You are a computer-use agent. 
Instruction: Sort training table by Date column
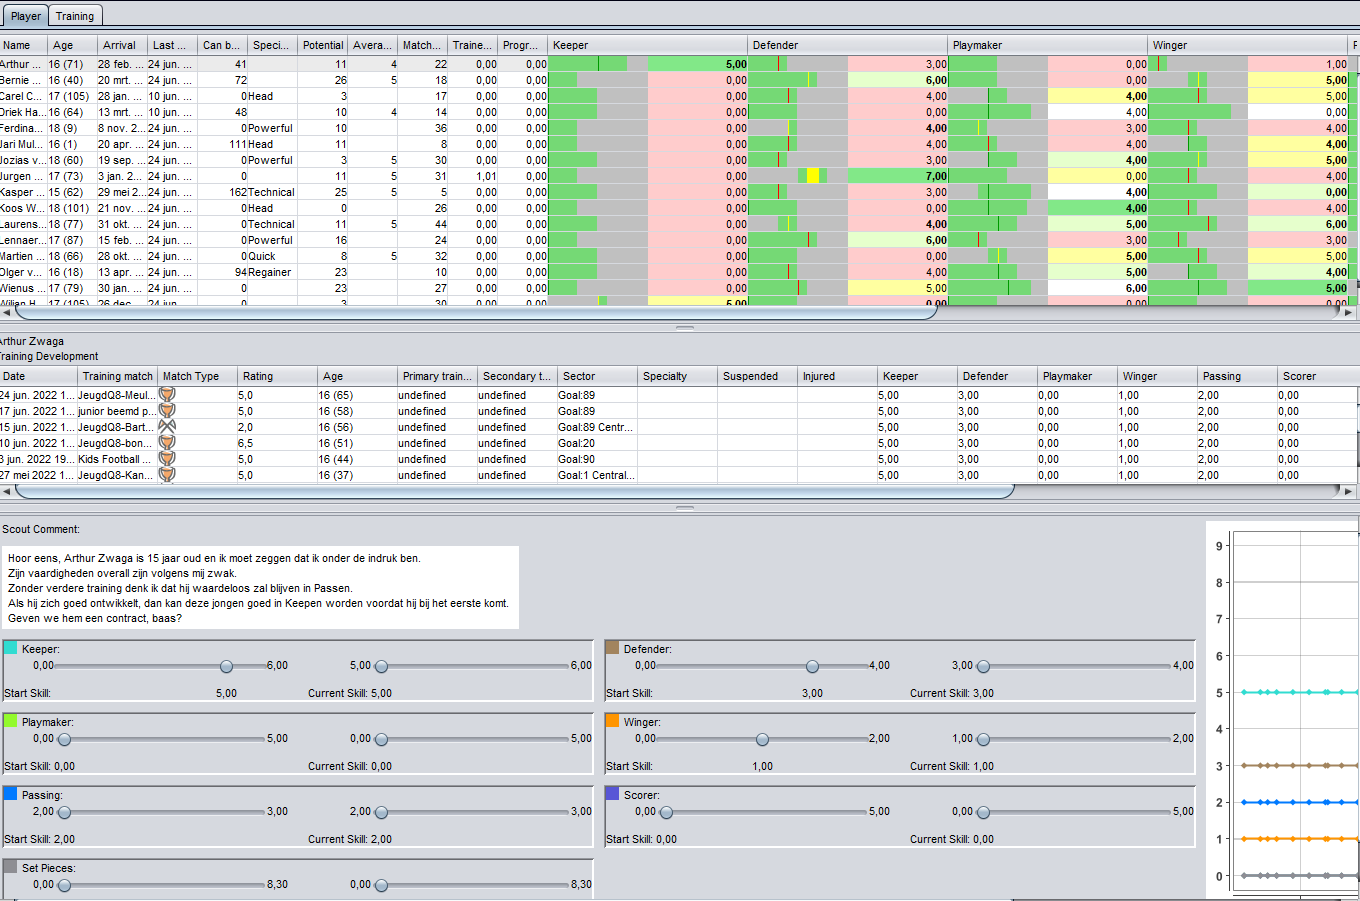click(x=38, y=376)
